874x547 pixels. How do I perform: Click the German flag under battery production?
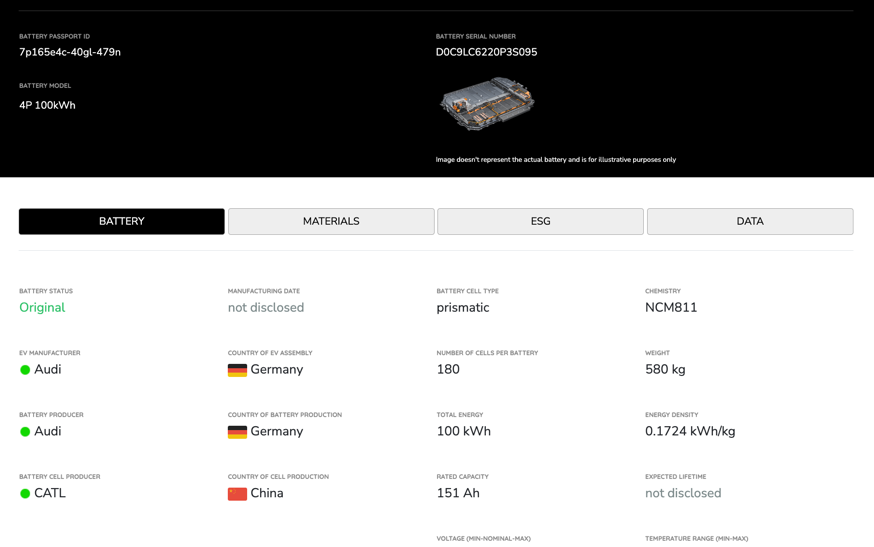click(x=237, y=432)
